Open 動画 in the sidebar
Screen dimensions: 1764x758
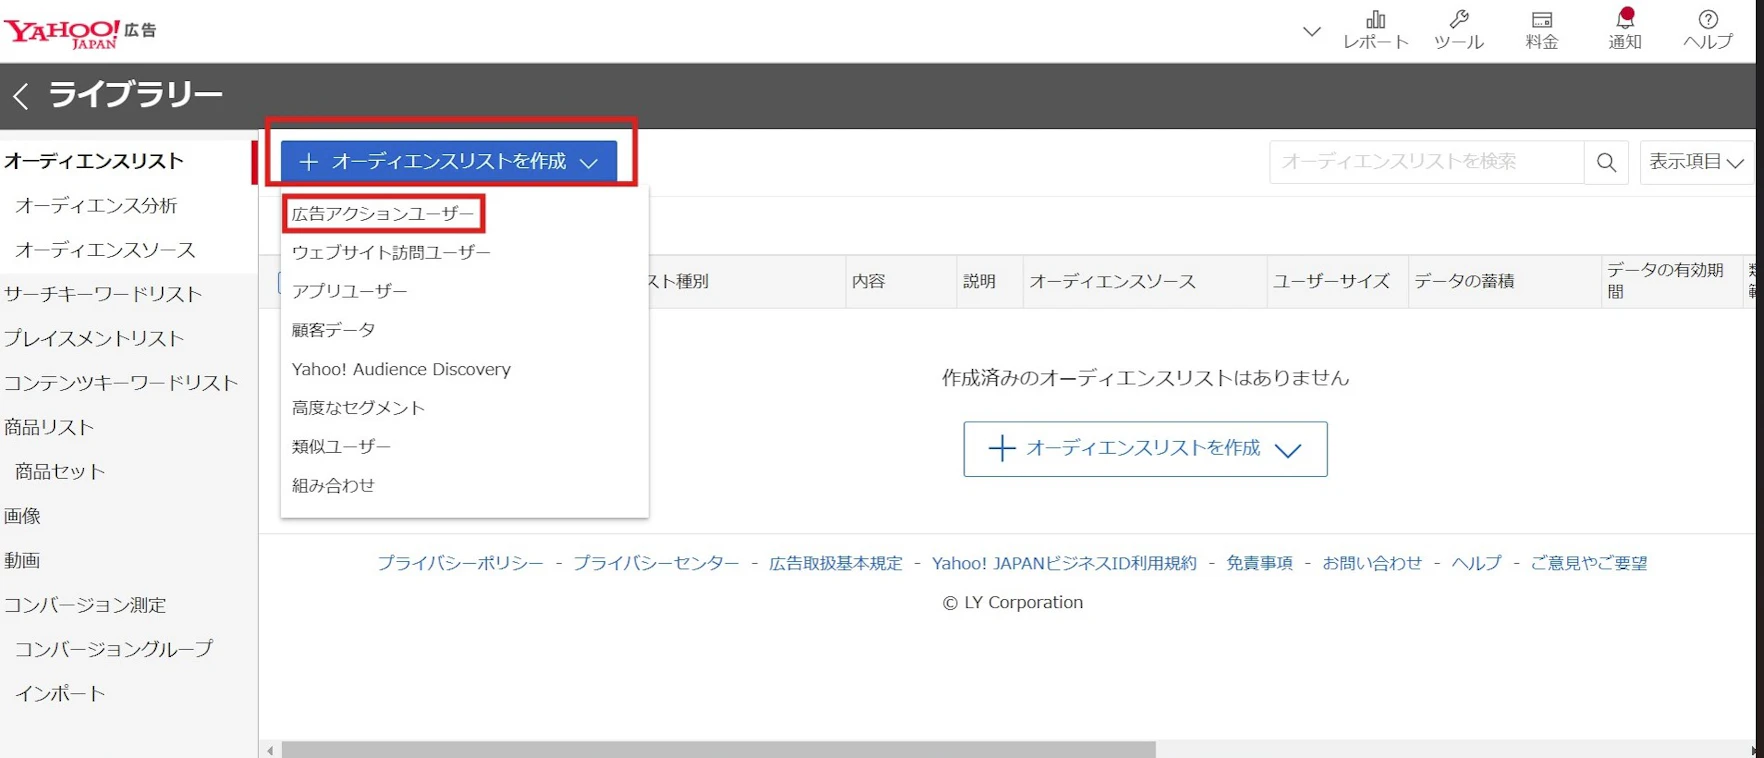(x=22, y=560)
